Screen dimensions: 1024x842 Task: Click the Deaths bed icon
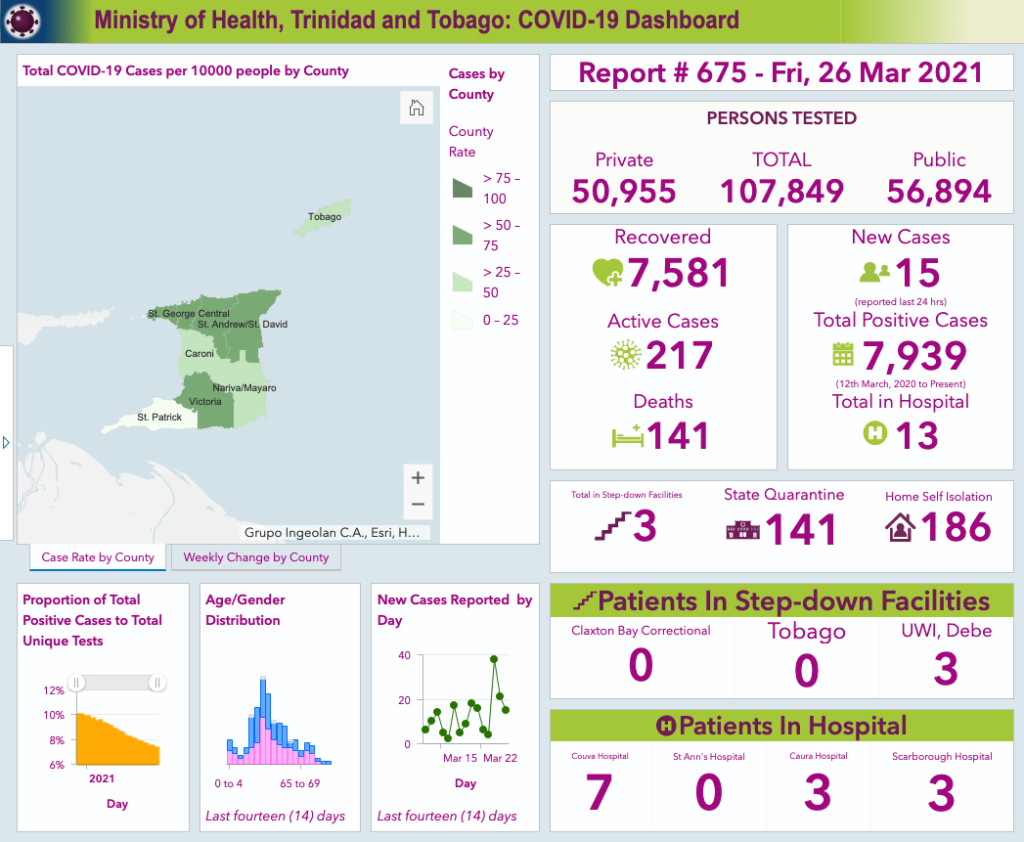tap(628, 436)
